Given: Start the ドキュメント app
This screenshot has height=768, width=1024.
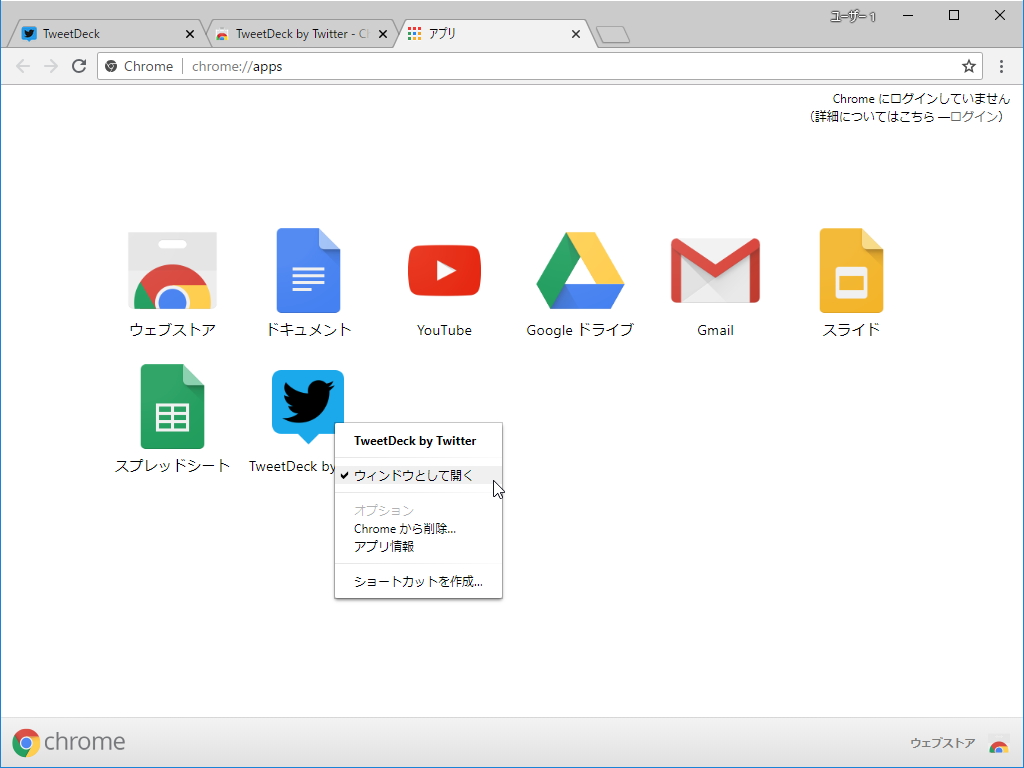Looking at the screenshot, I should pos(308,270).
